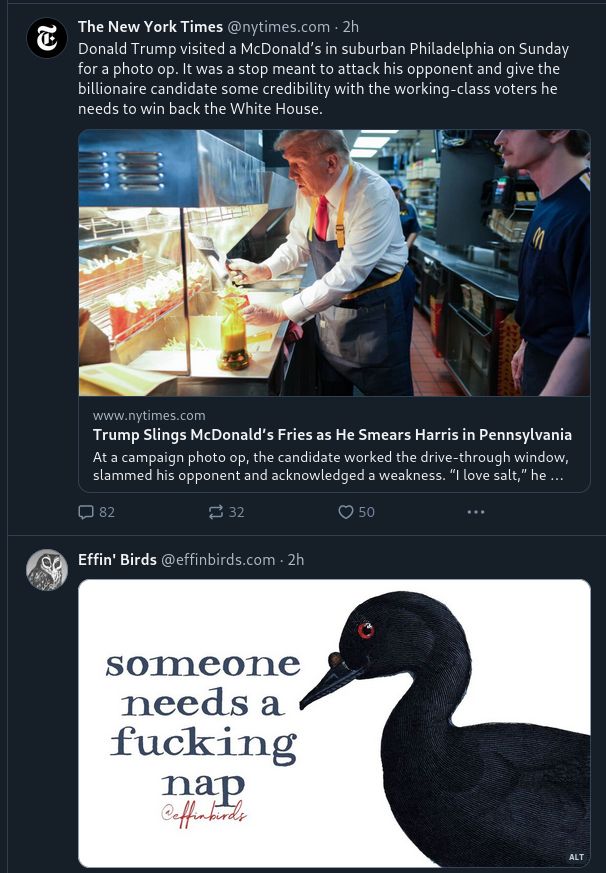Open The New York Times profile name

pos(150,27)
